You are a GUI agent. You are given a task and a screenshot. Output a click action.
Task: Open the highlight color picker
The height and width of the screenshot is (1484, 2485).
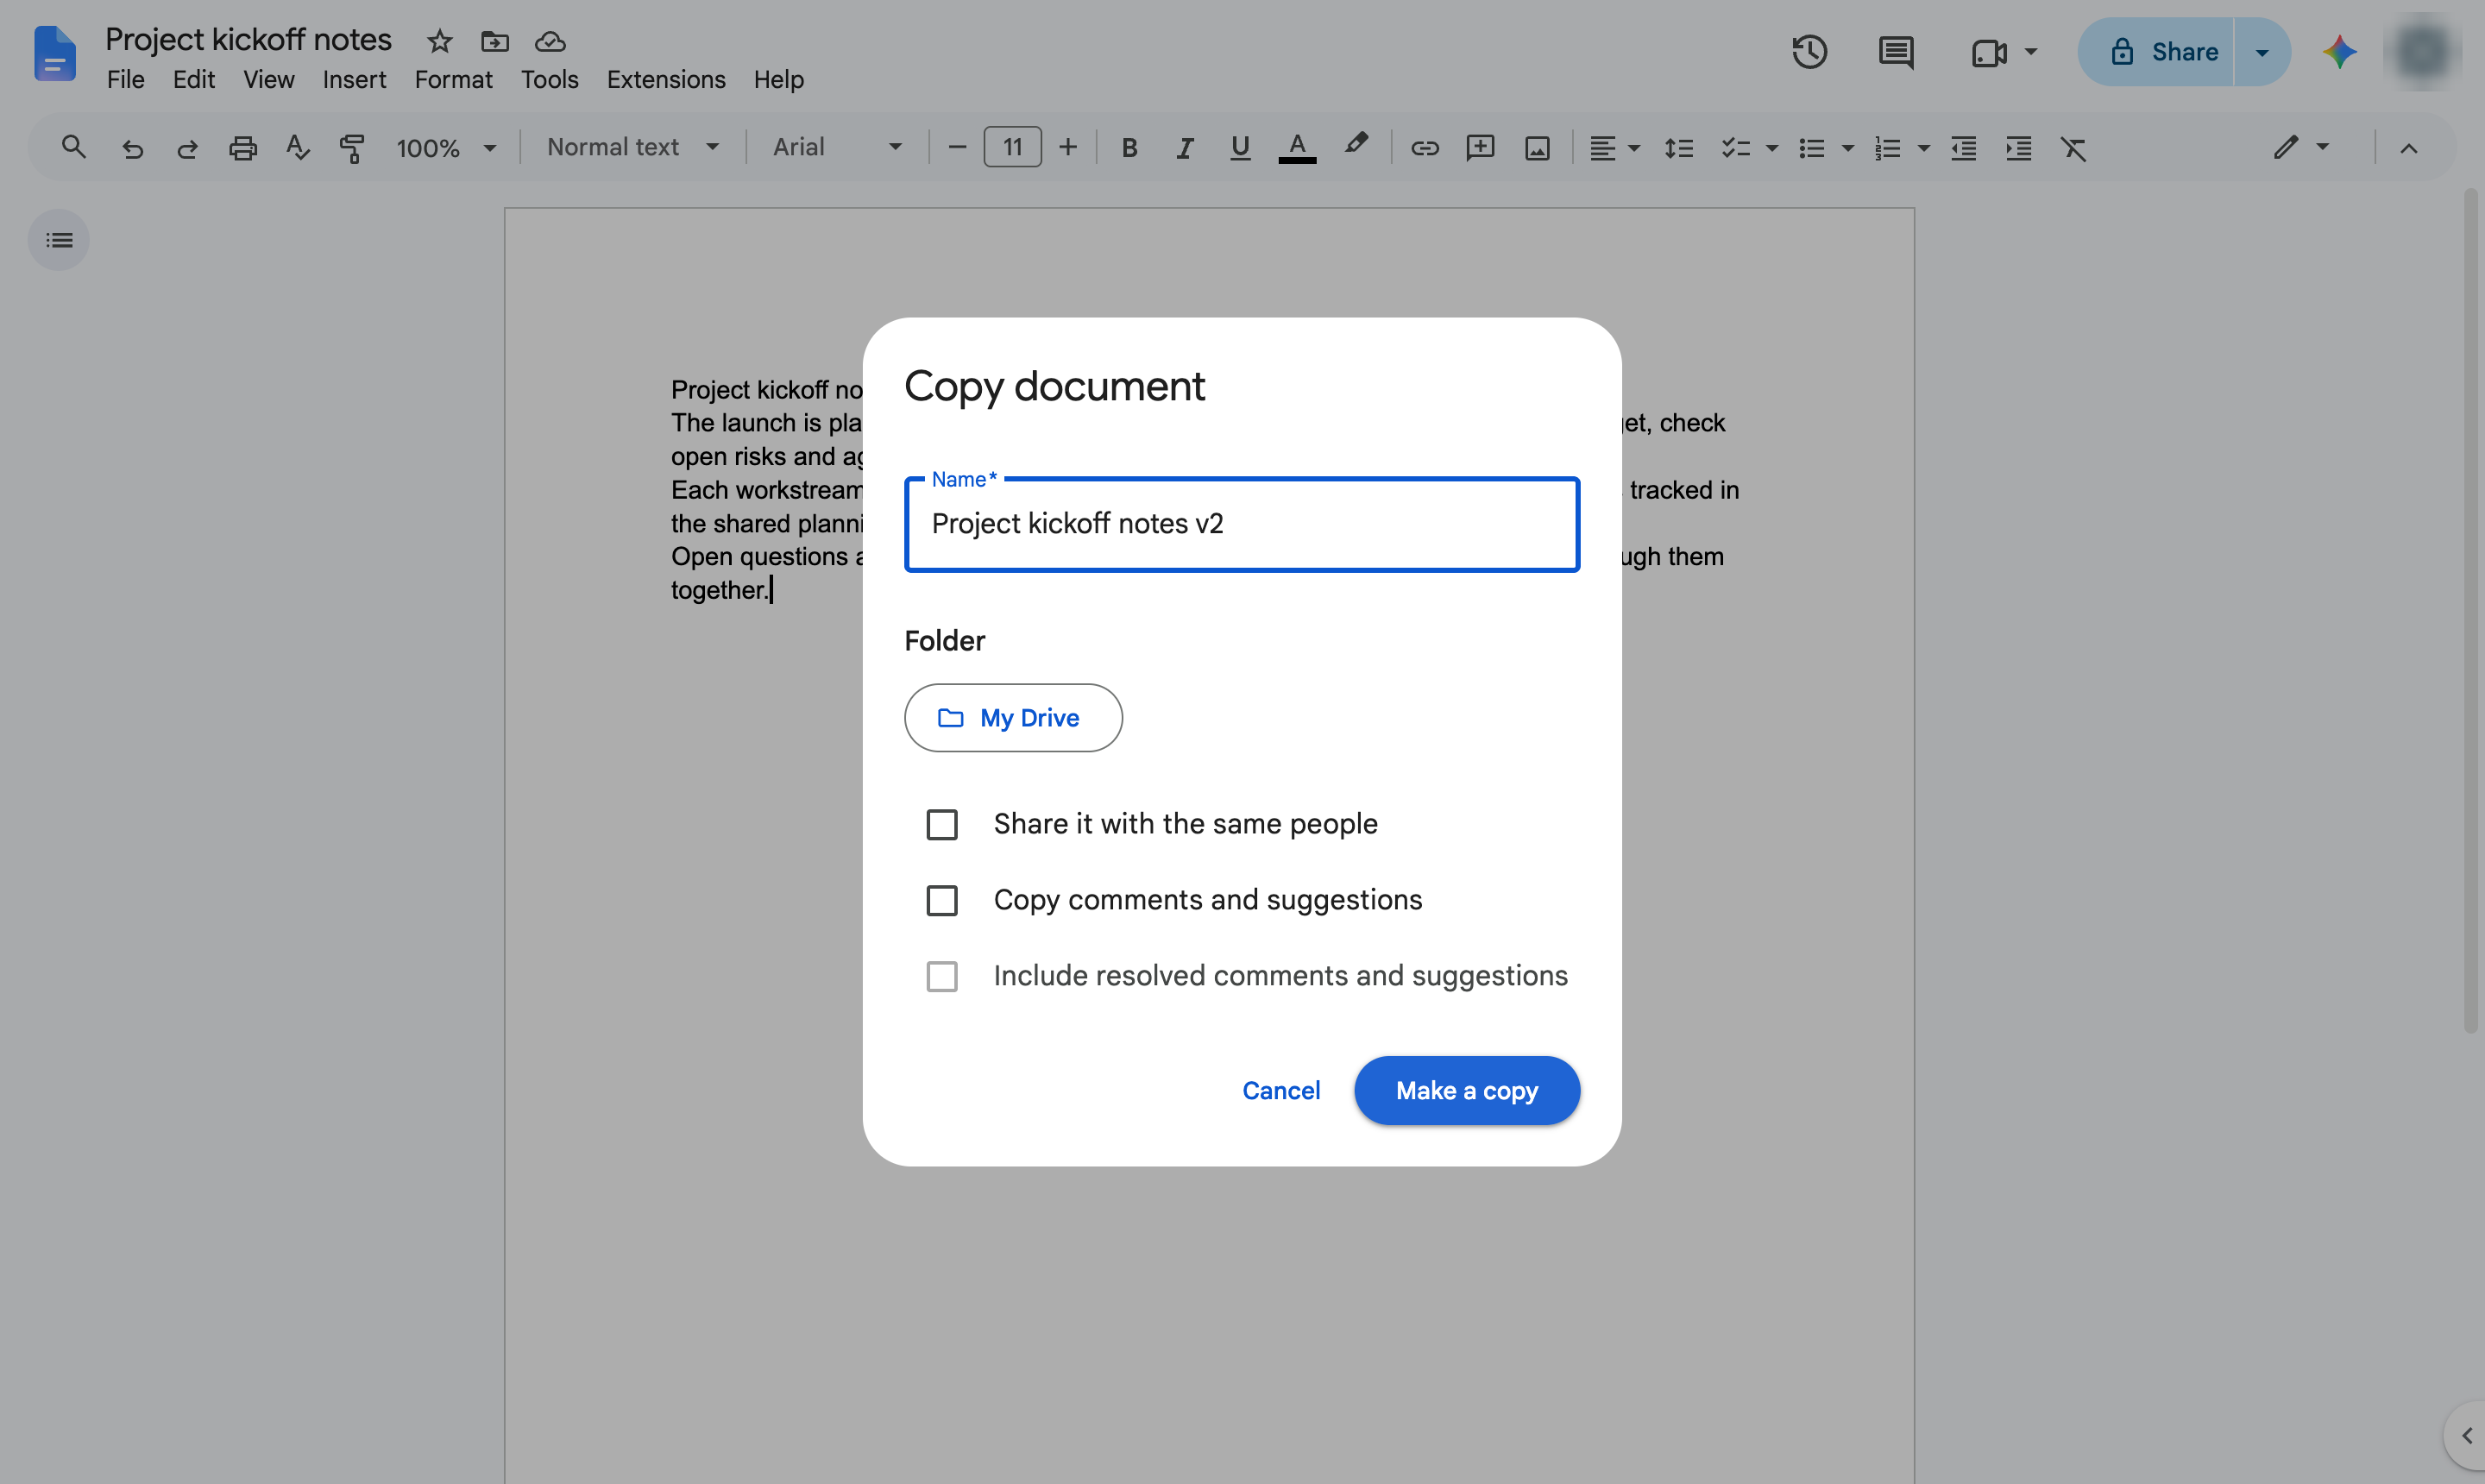[1355, 146]
